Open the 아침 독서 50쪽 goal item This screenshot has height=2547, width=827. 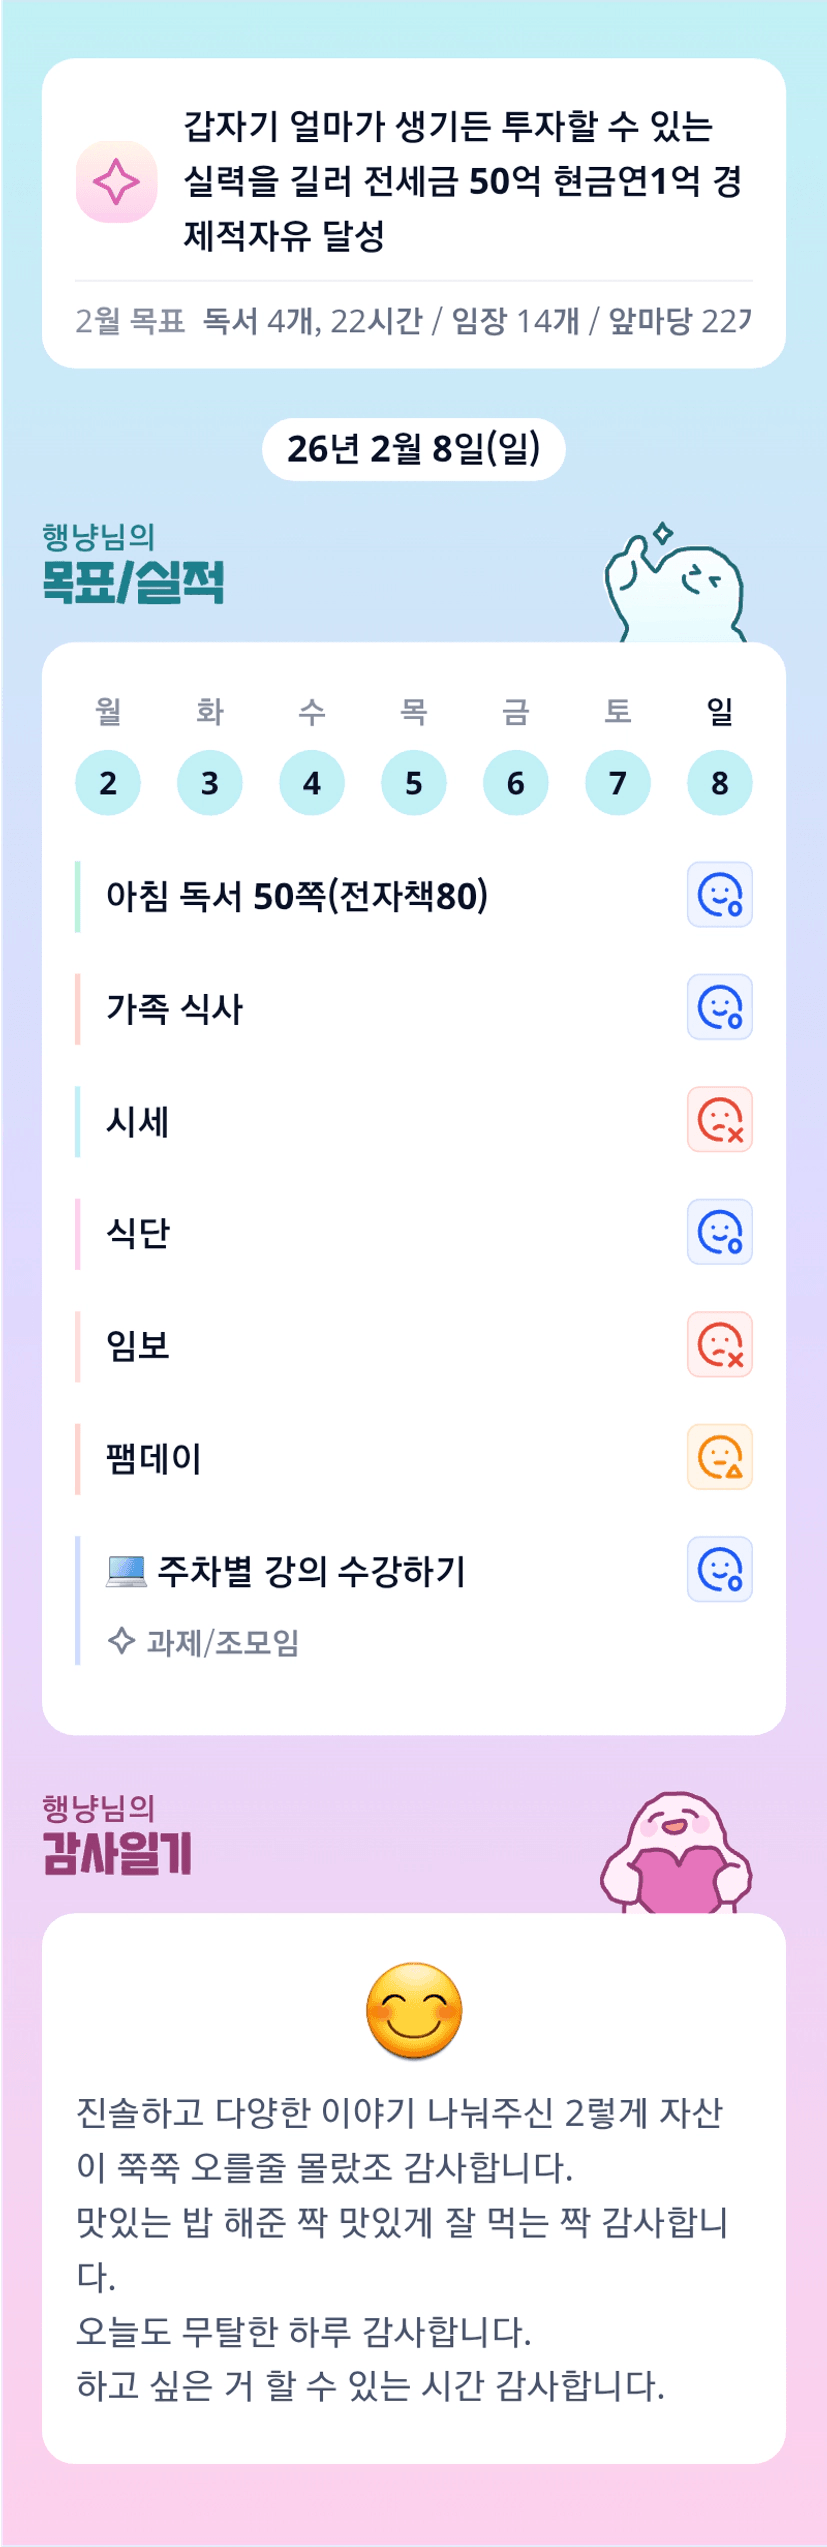pos(297,896)
